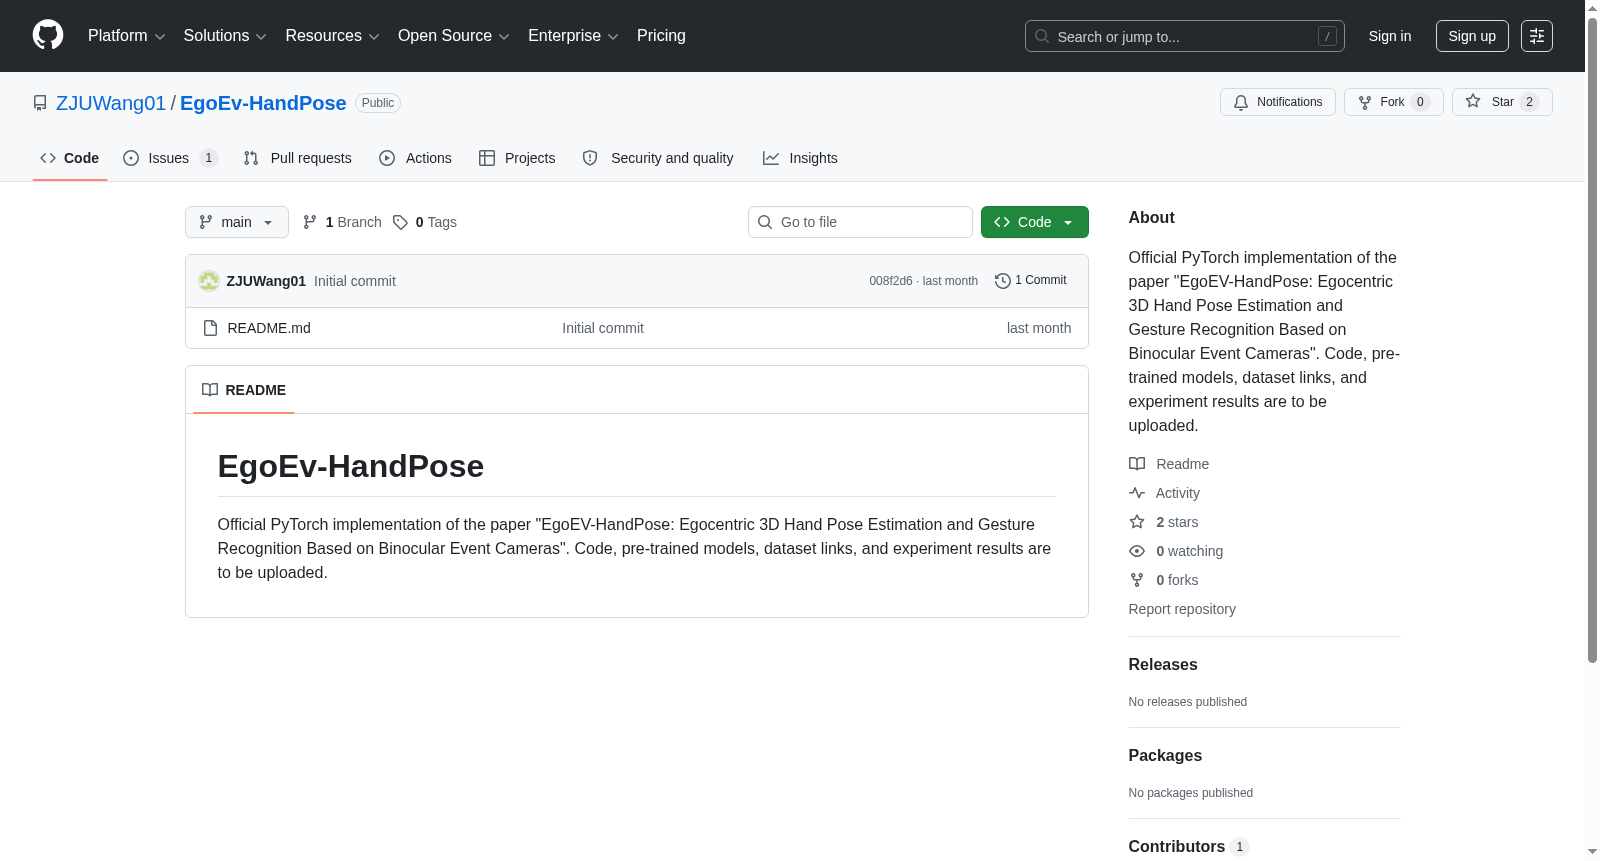Click the eye icon beside 0 watching
The width and height of the screenshot is (1600, 861).
(1137, 551)
